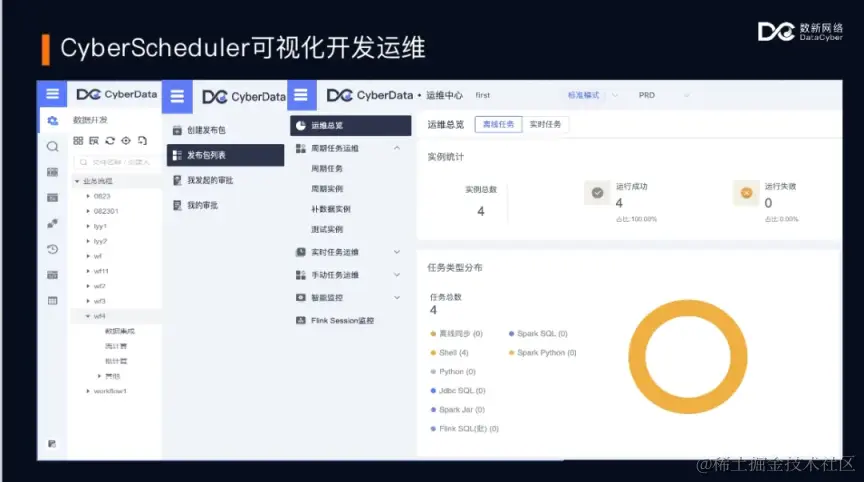Toggle the 离线同步 (0) legend entry
This screenshot has height=482, width=864.
[456, 333]
